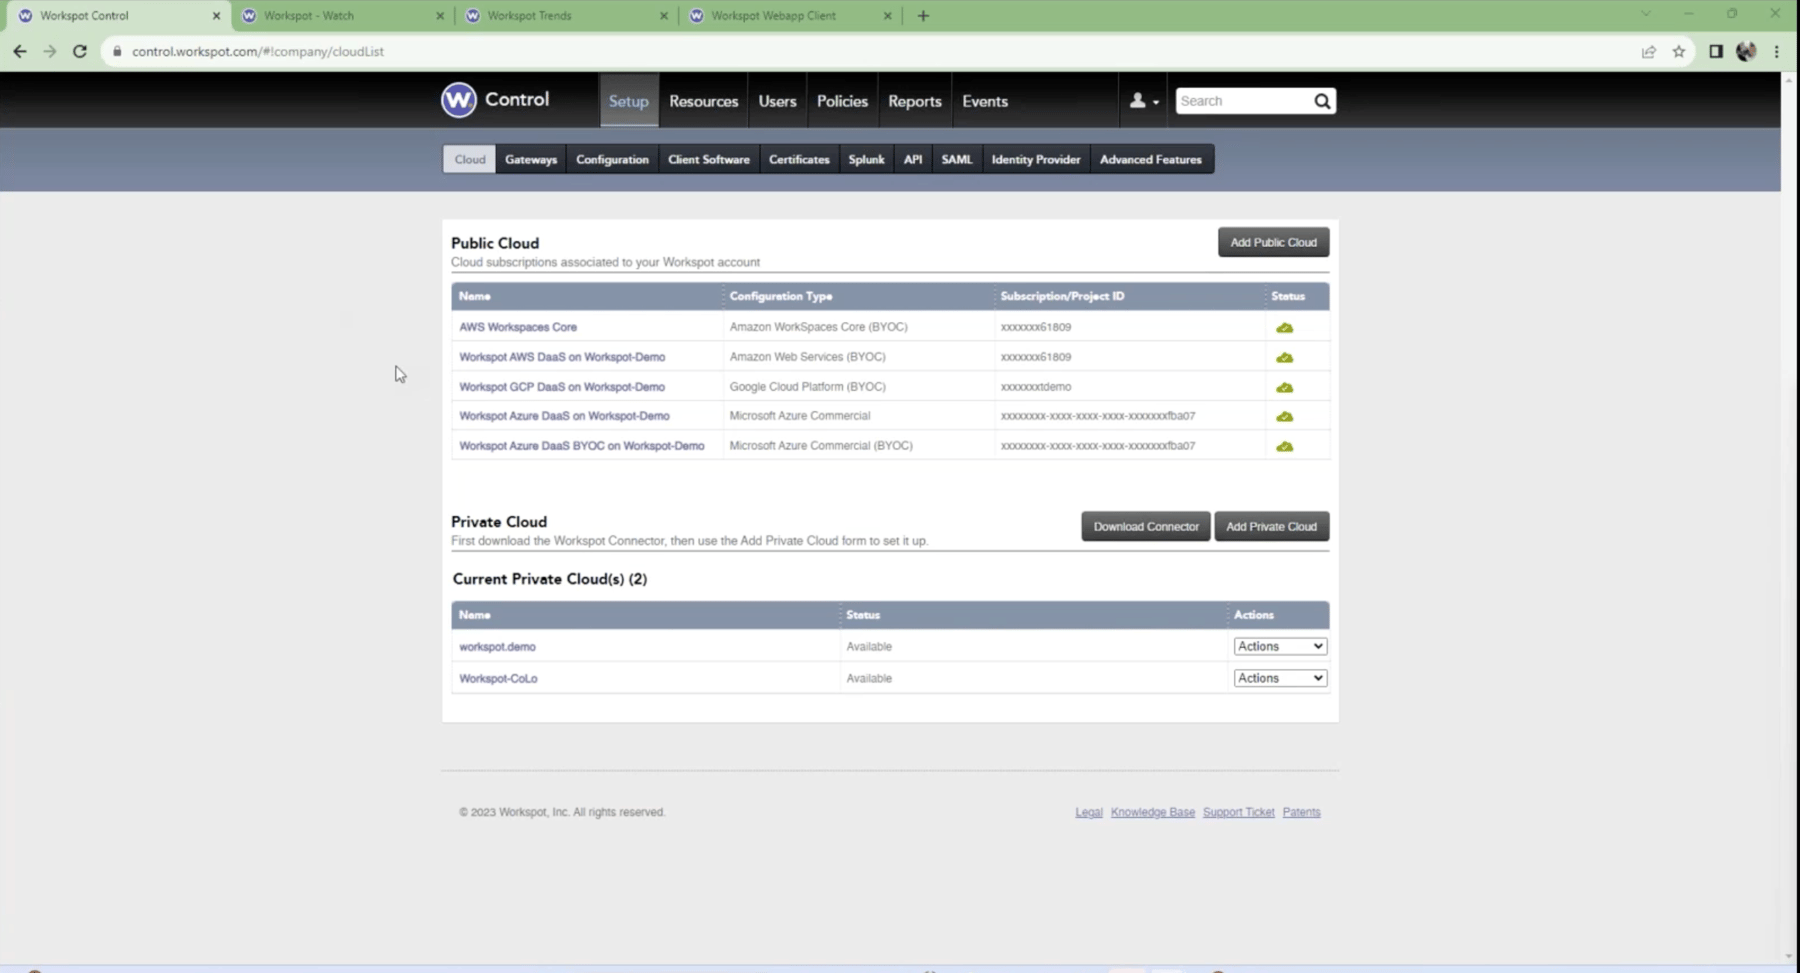Click the Download Connector button
The image size is (1800, 973).
coord(1146,526)
